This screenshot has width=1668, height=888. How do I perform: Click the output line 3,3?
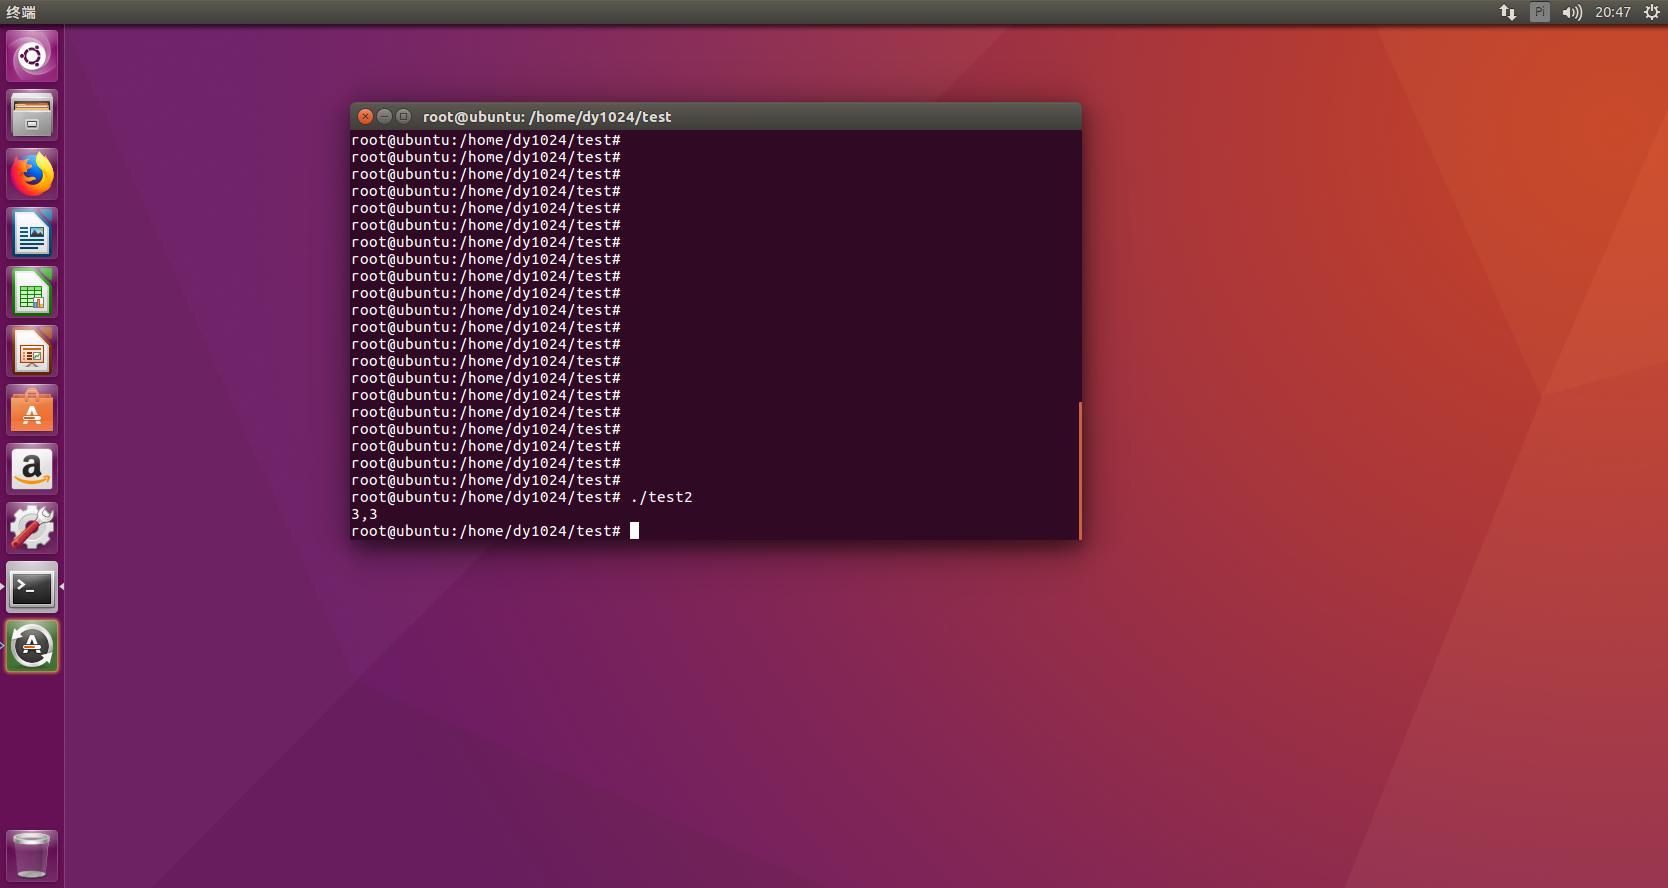(364, 514)
